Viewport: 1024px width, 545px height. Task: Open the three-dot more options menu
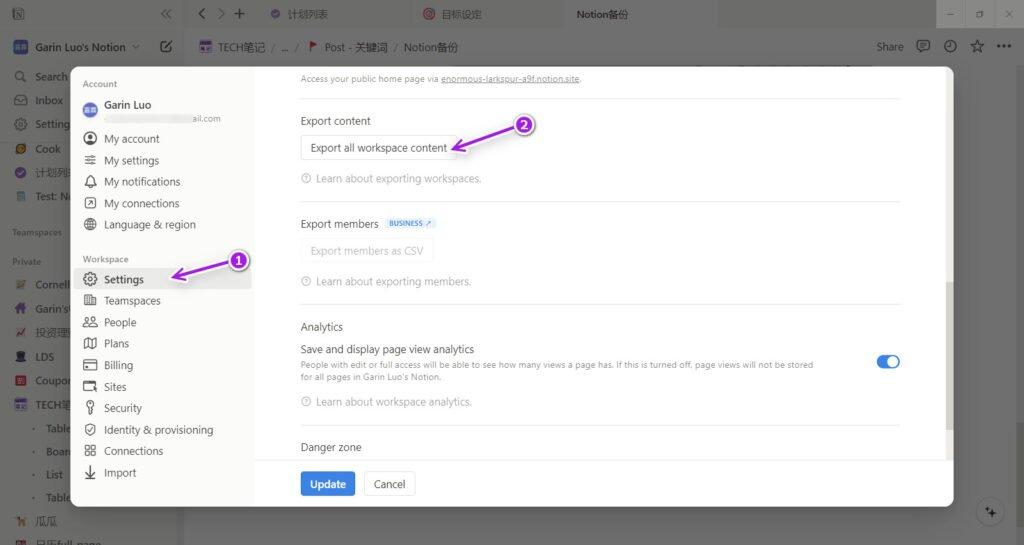1004,47
